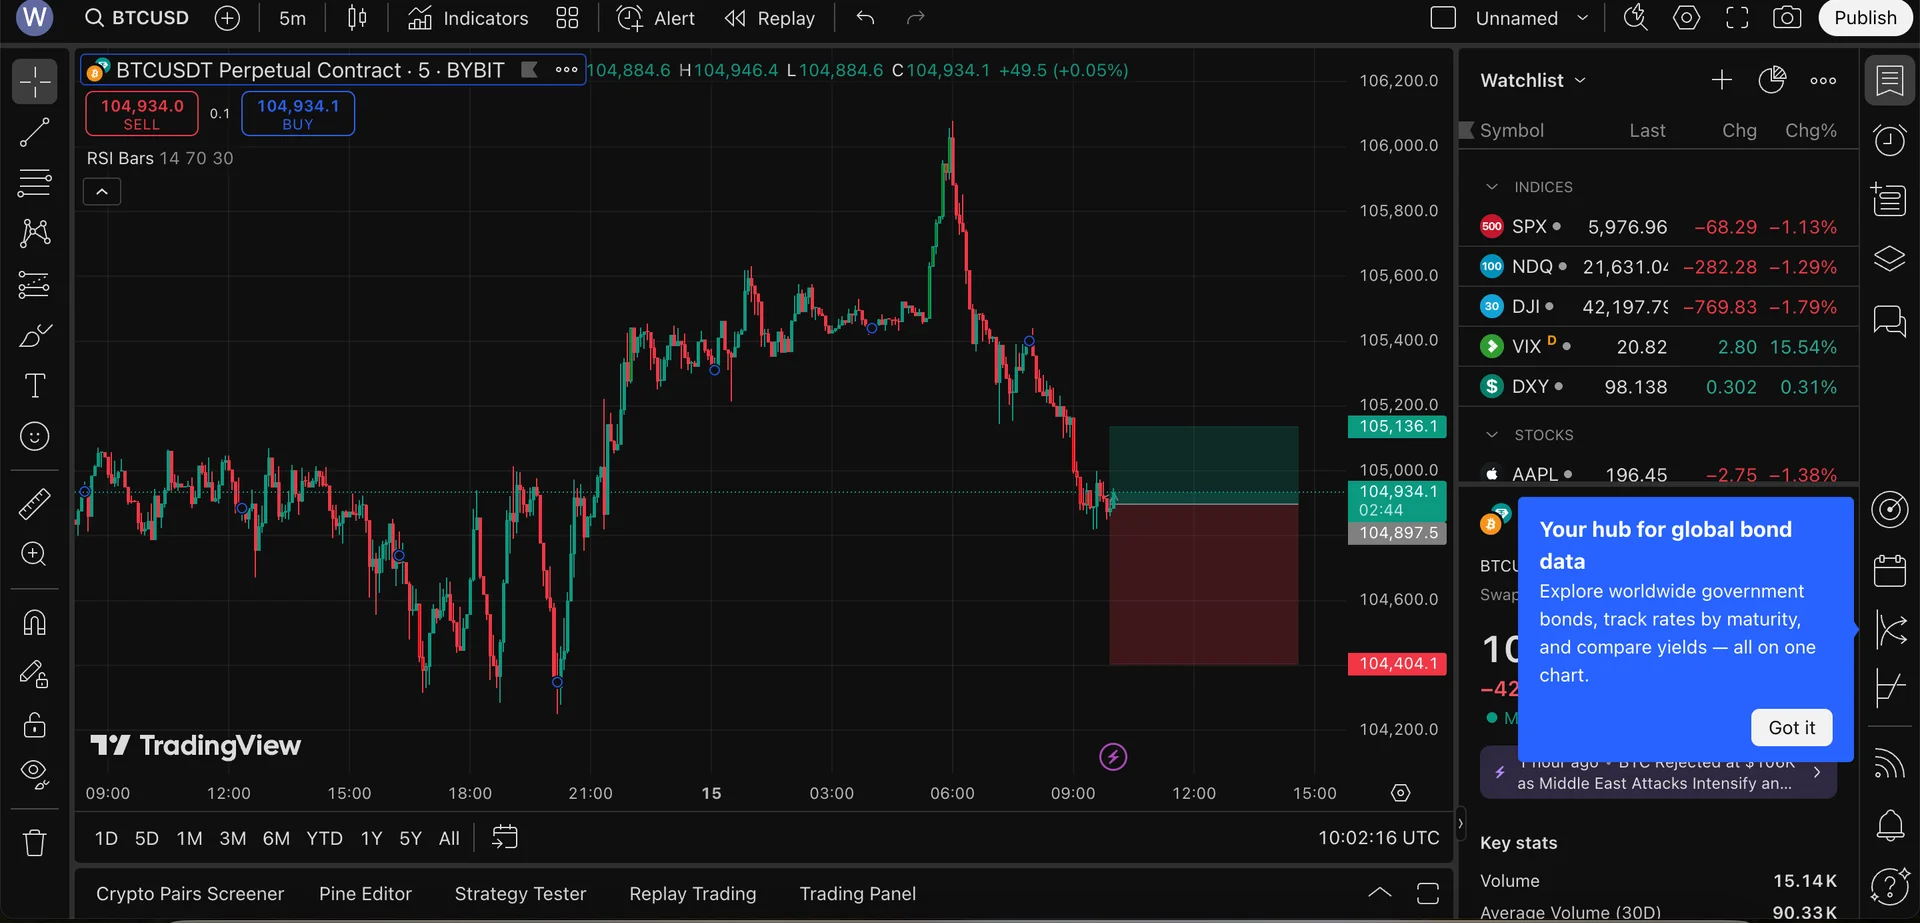Select SPX in the watchlist
This screenshot has height=923, width=1920.
(1658, 227)
